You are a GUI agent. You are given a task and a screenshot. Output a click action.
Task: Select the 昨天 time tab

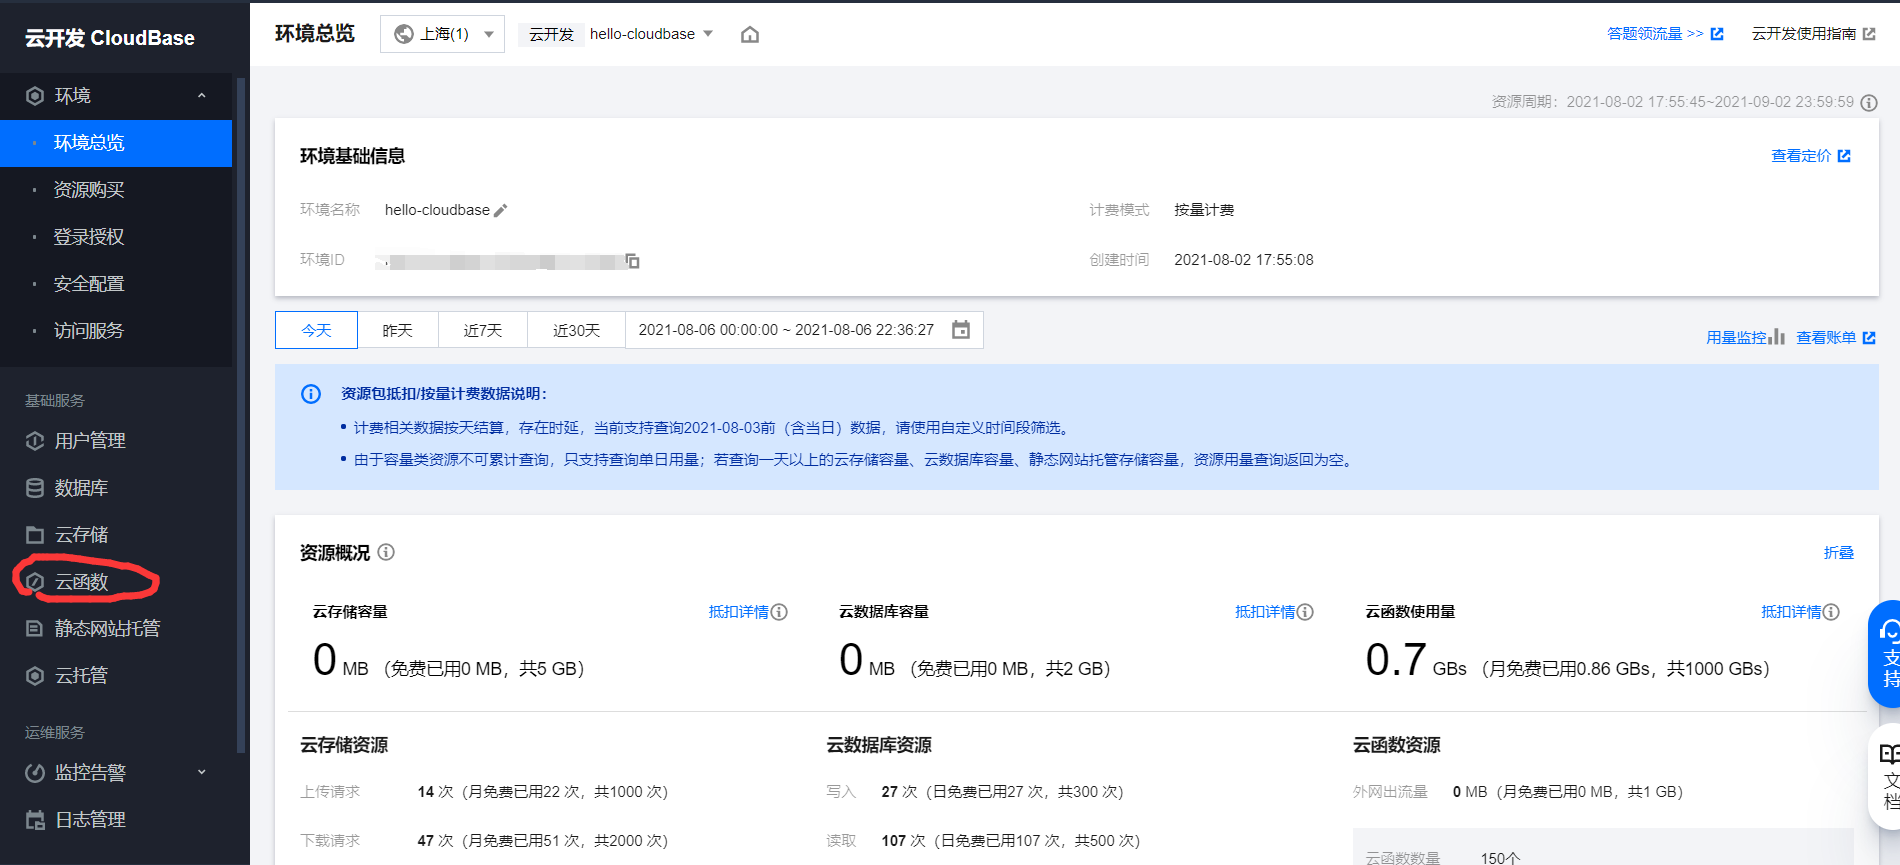click(397, 330)
